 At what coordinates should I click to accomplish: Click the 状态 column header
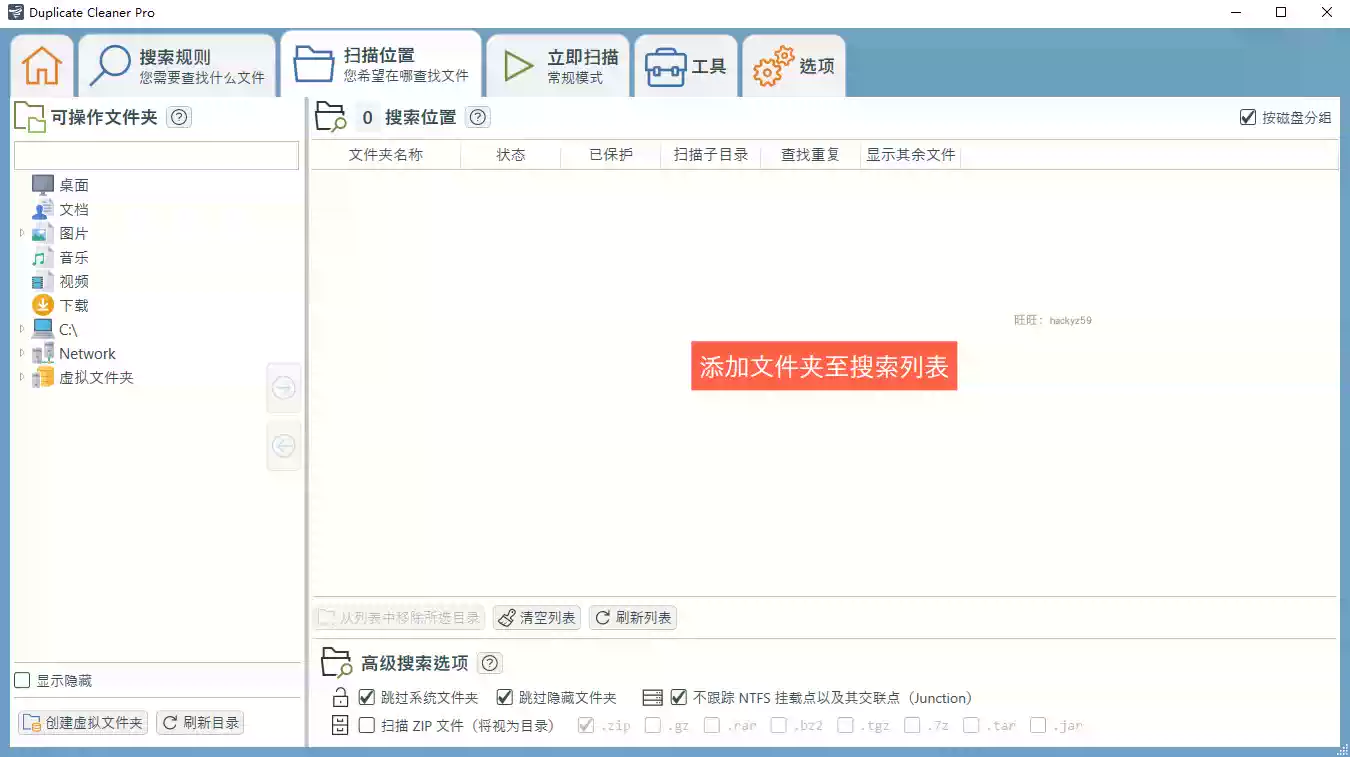pyautogui.click(x=511, y=155)
